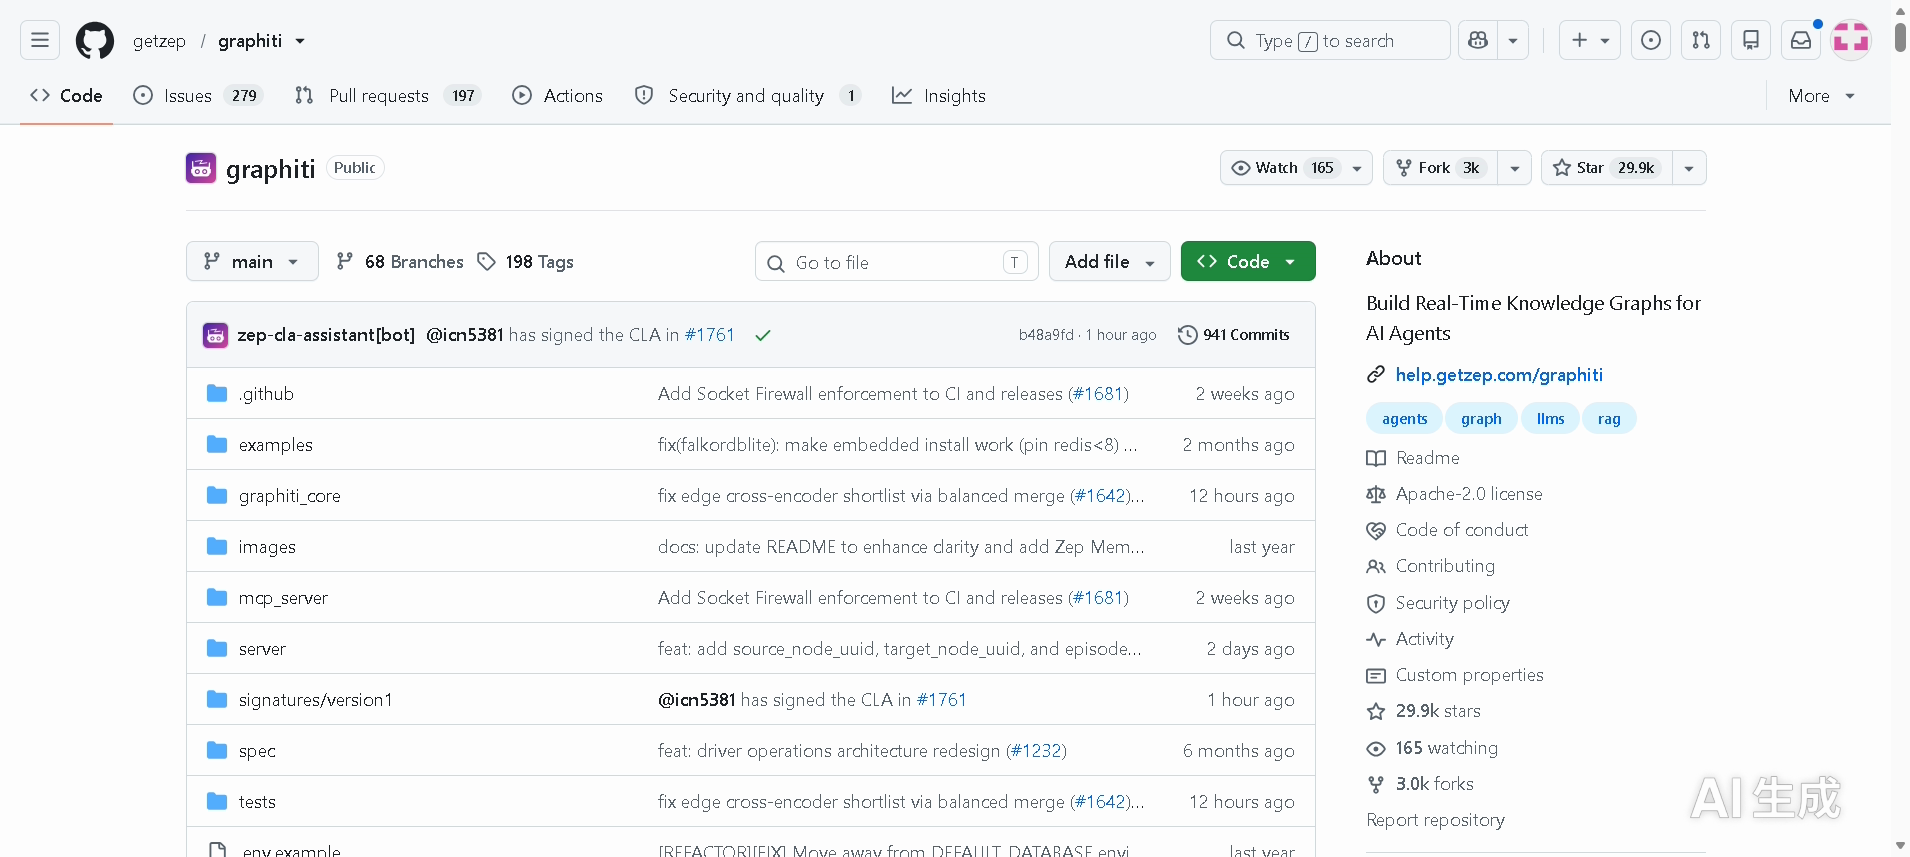Fork the graphiti repository
This screenshot has width=1910, height=857.
(1440, 168)
